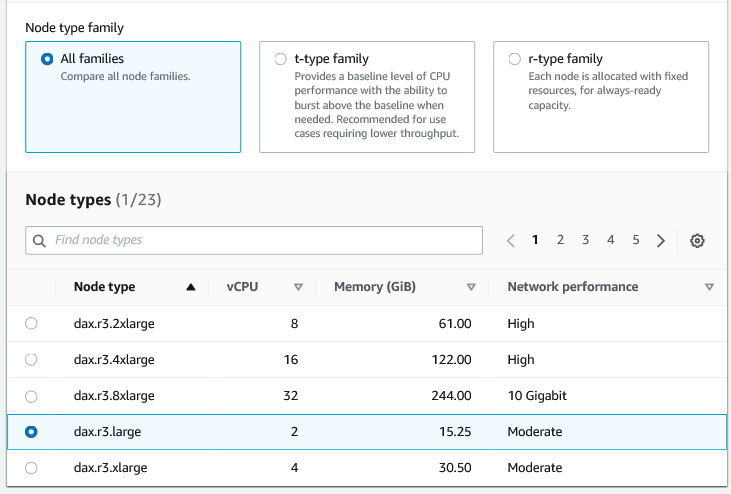
Task: Choose the dax.r3.2xlarge node type
Action: (31, 323)
